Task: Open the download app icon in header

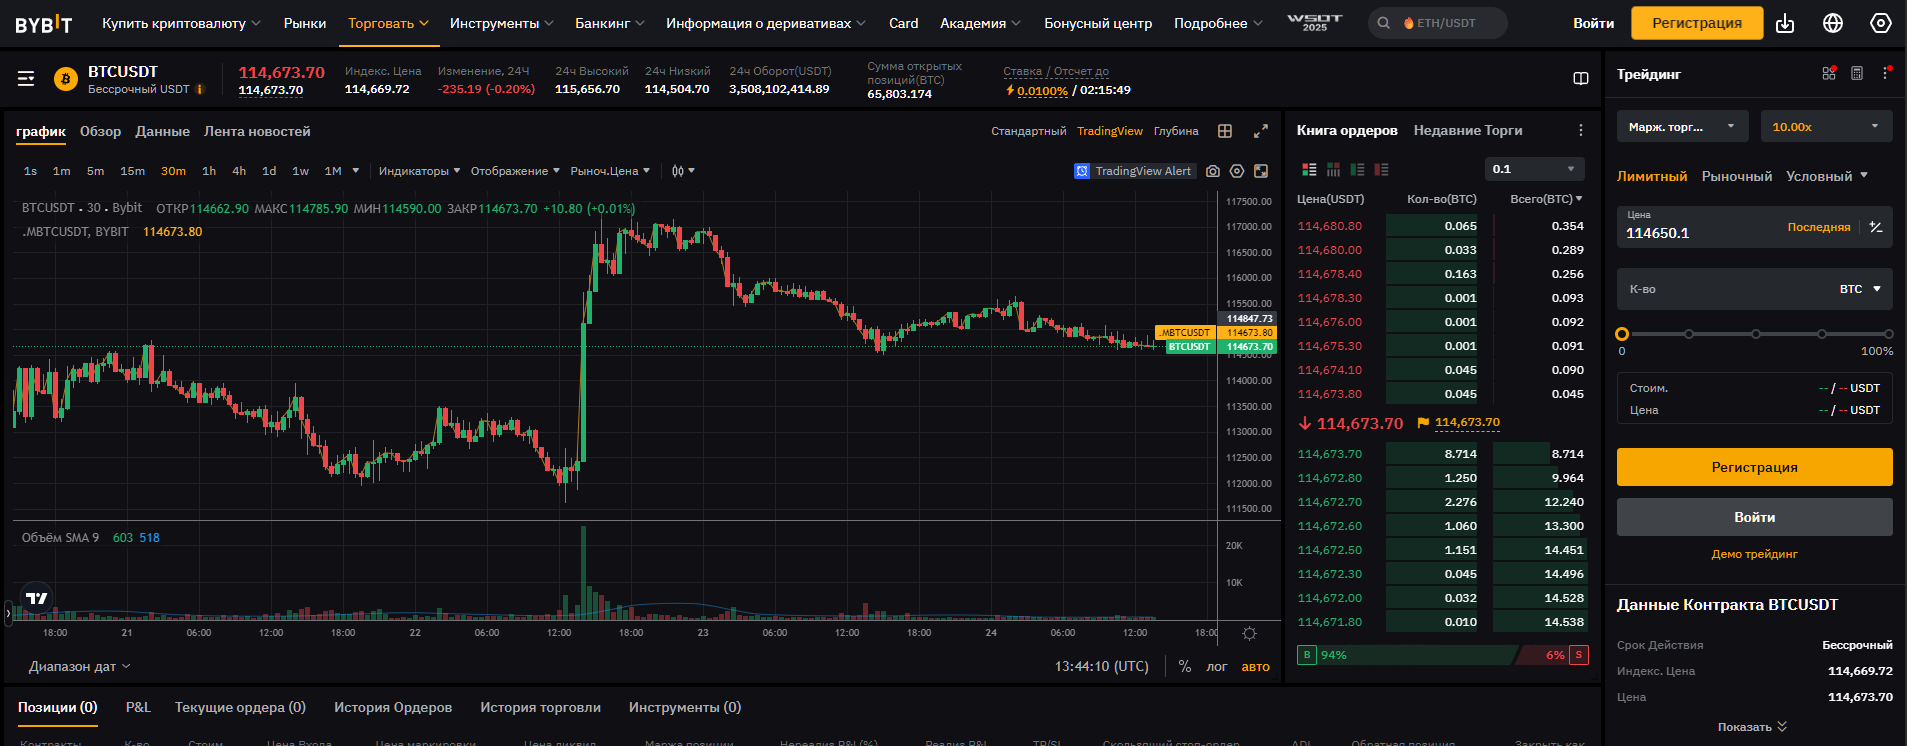Action: (x=1785, y=23)
